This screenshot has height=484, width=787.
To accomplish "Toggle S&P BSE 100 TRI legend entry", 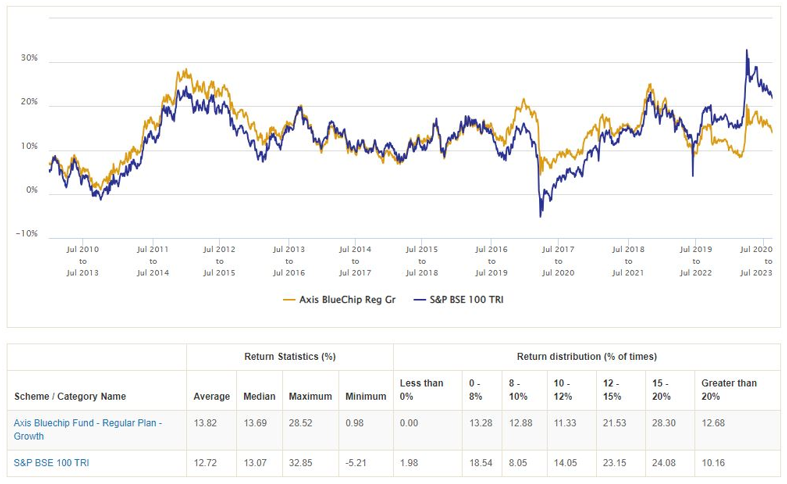I will (458, 300).
